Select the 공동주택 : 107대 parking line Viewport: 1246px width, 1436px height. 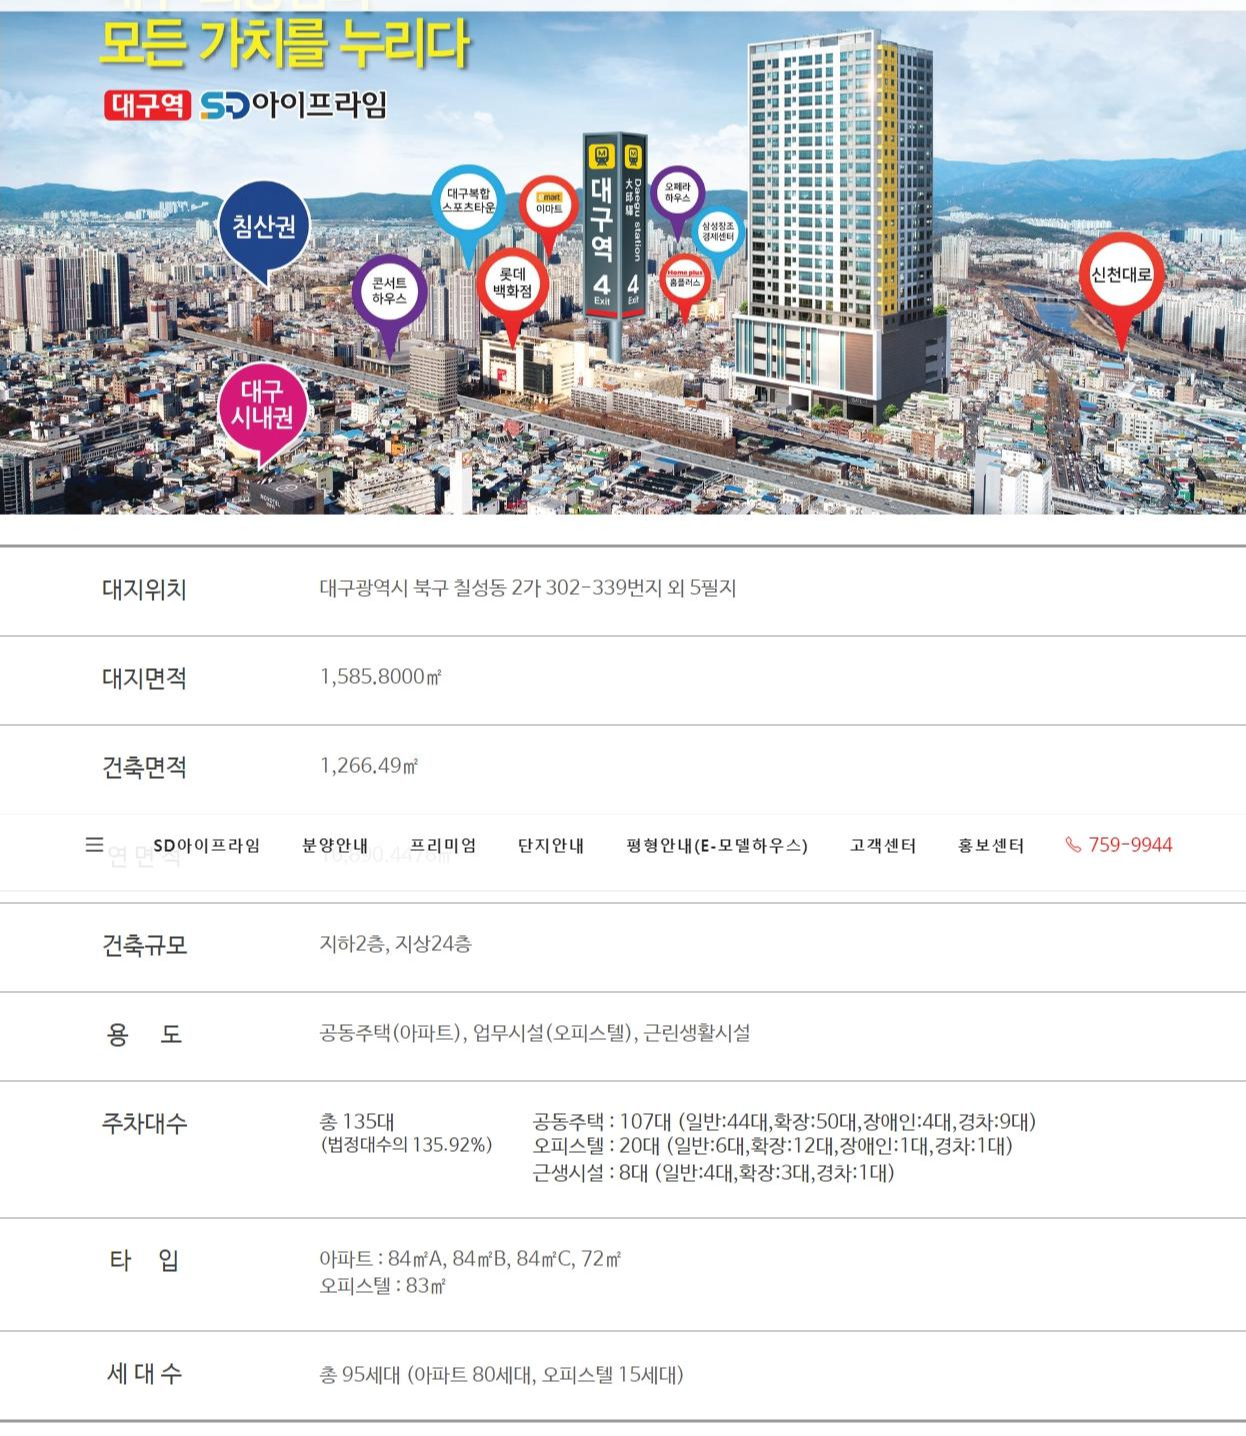(785, 1122)
